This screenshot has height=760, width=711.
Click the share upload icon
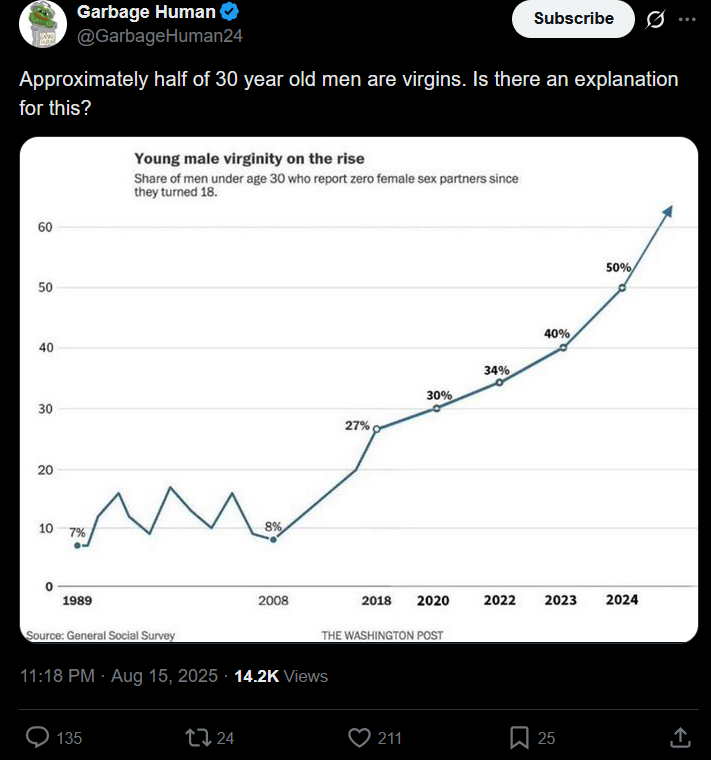pyautogui.click(x=680, y=738)
